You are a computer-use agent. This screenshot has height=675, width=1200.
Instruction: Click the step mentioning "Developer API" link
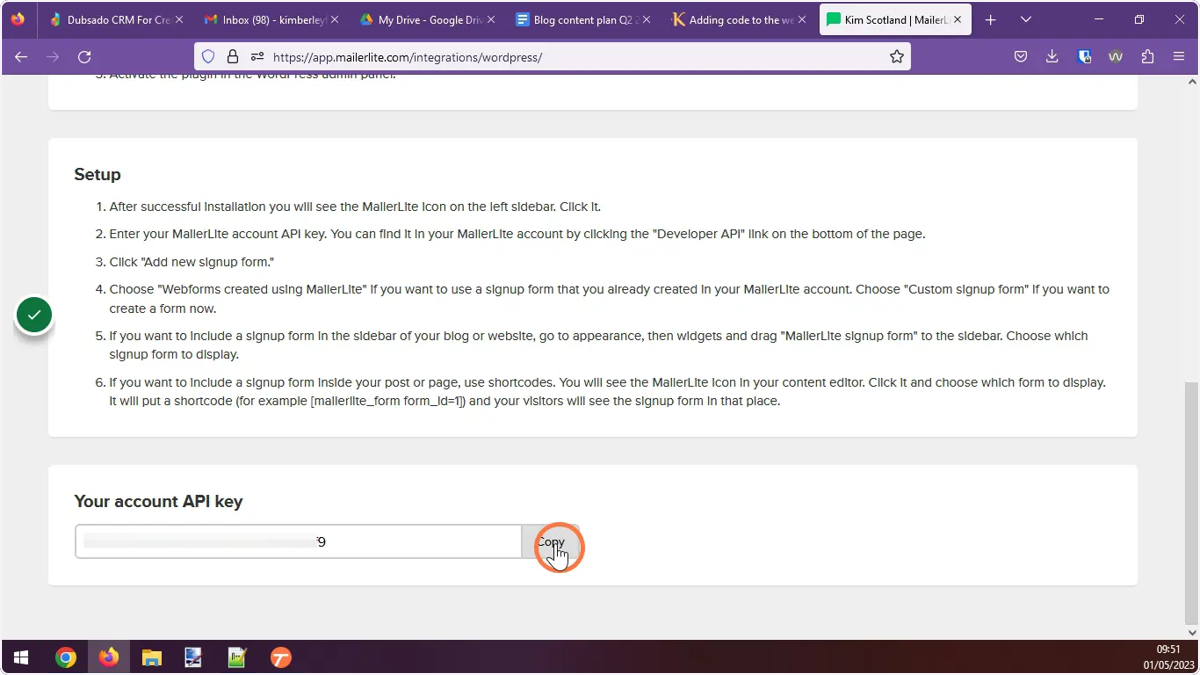pos(517,234)
